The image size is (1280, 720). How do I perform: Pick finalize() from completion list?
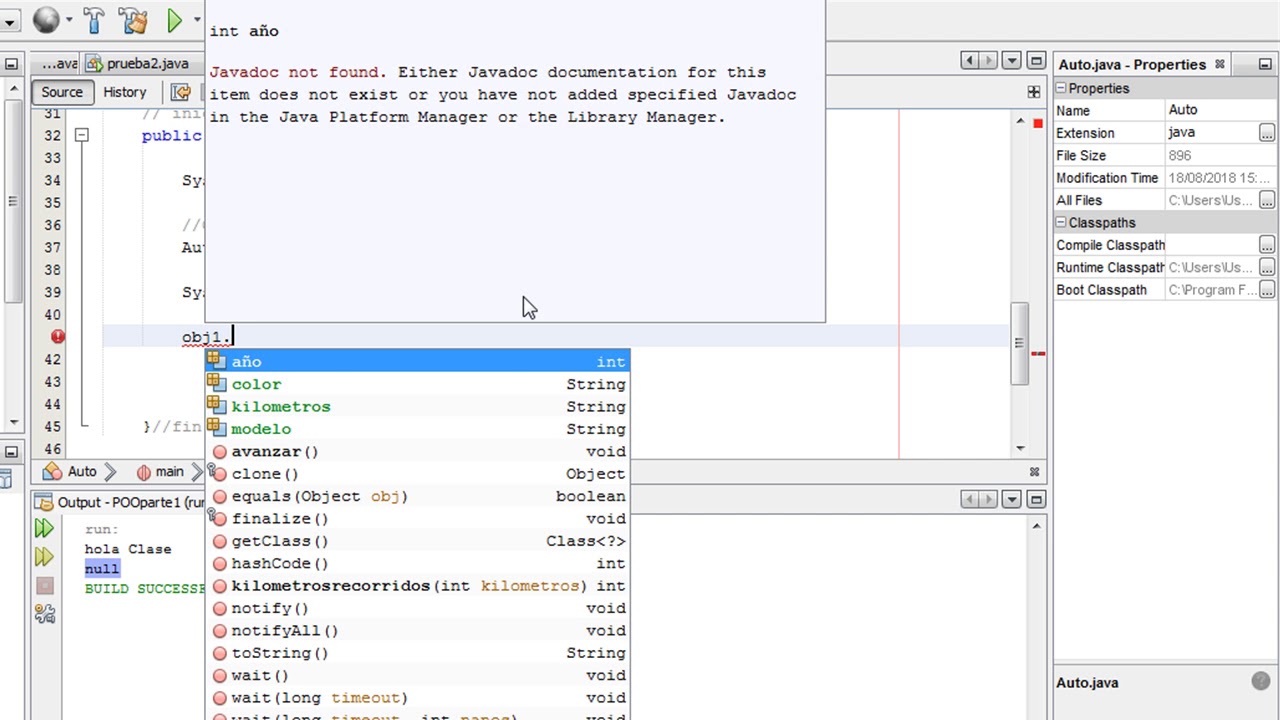pos(417,519)
